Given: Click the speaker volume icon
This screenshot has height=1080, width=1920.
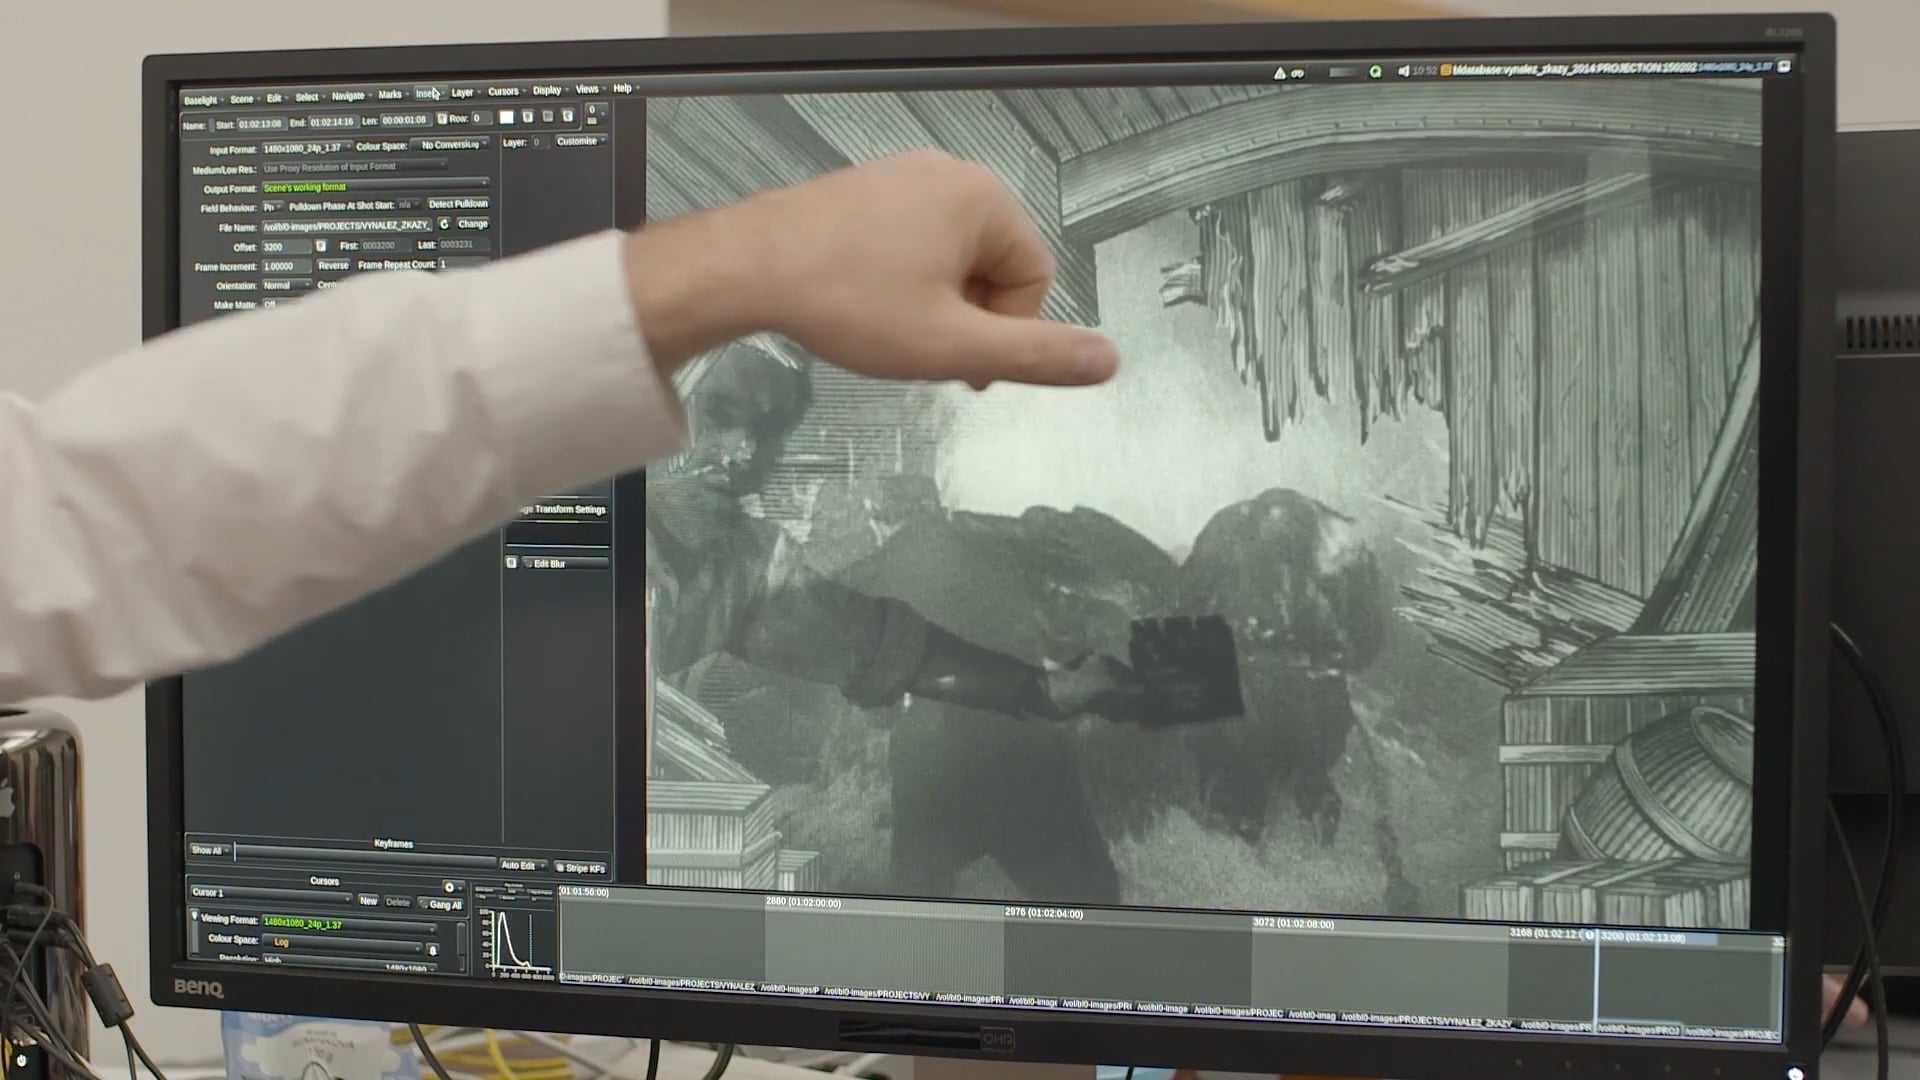Looking at the screenshot, I should [x=1403, y=71].
